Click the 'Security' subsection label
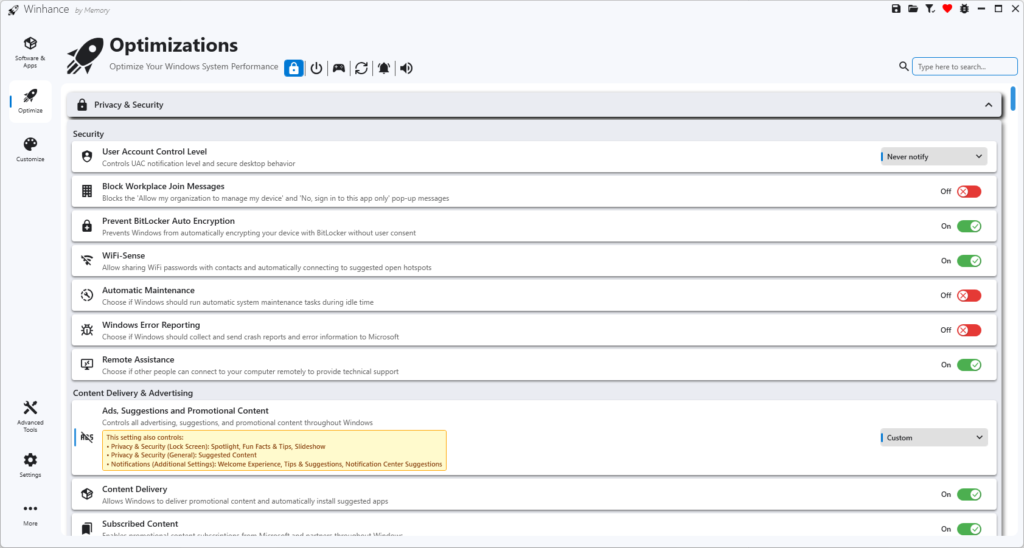1024x548 pixels. click(x=88, y=134)
